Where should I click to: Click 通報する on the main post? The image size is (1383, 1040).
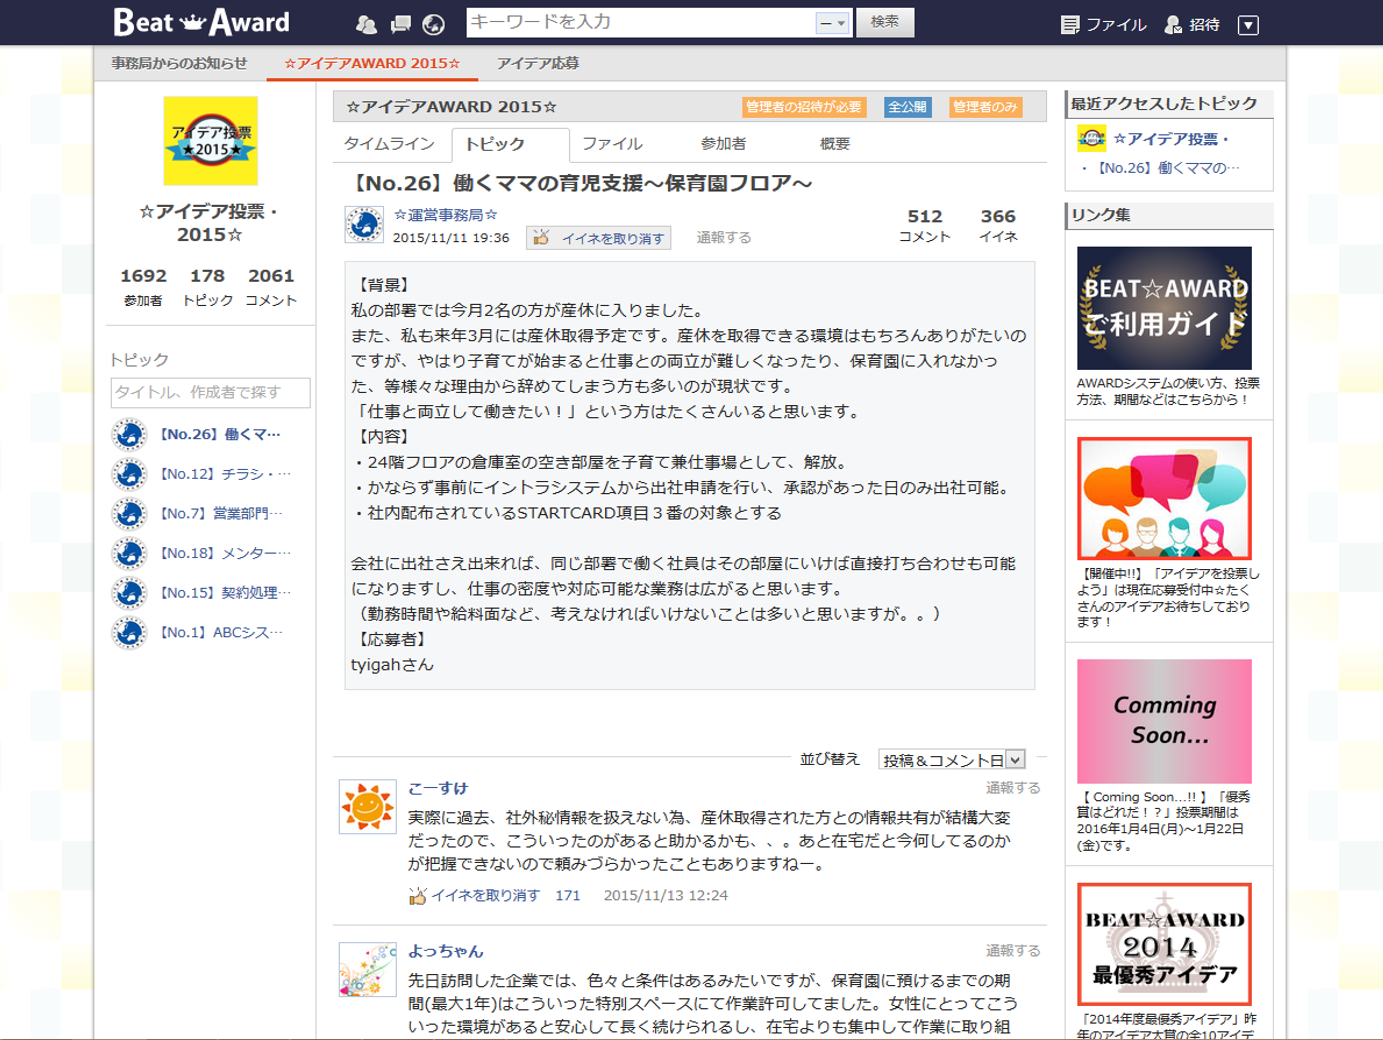(724, 238)
